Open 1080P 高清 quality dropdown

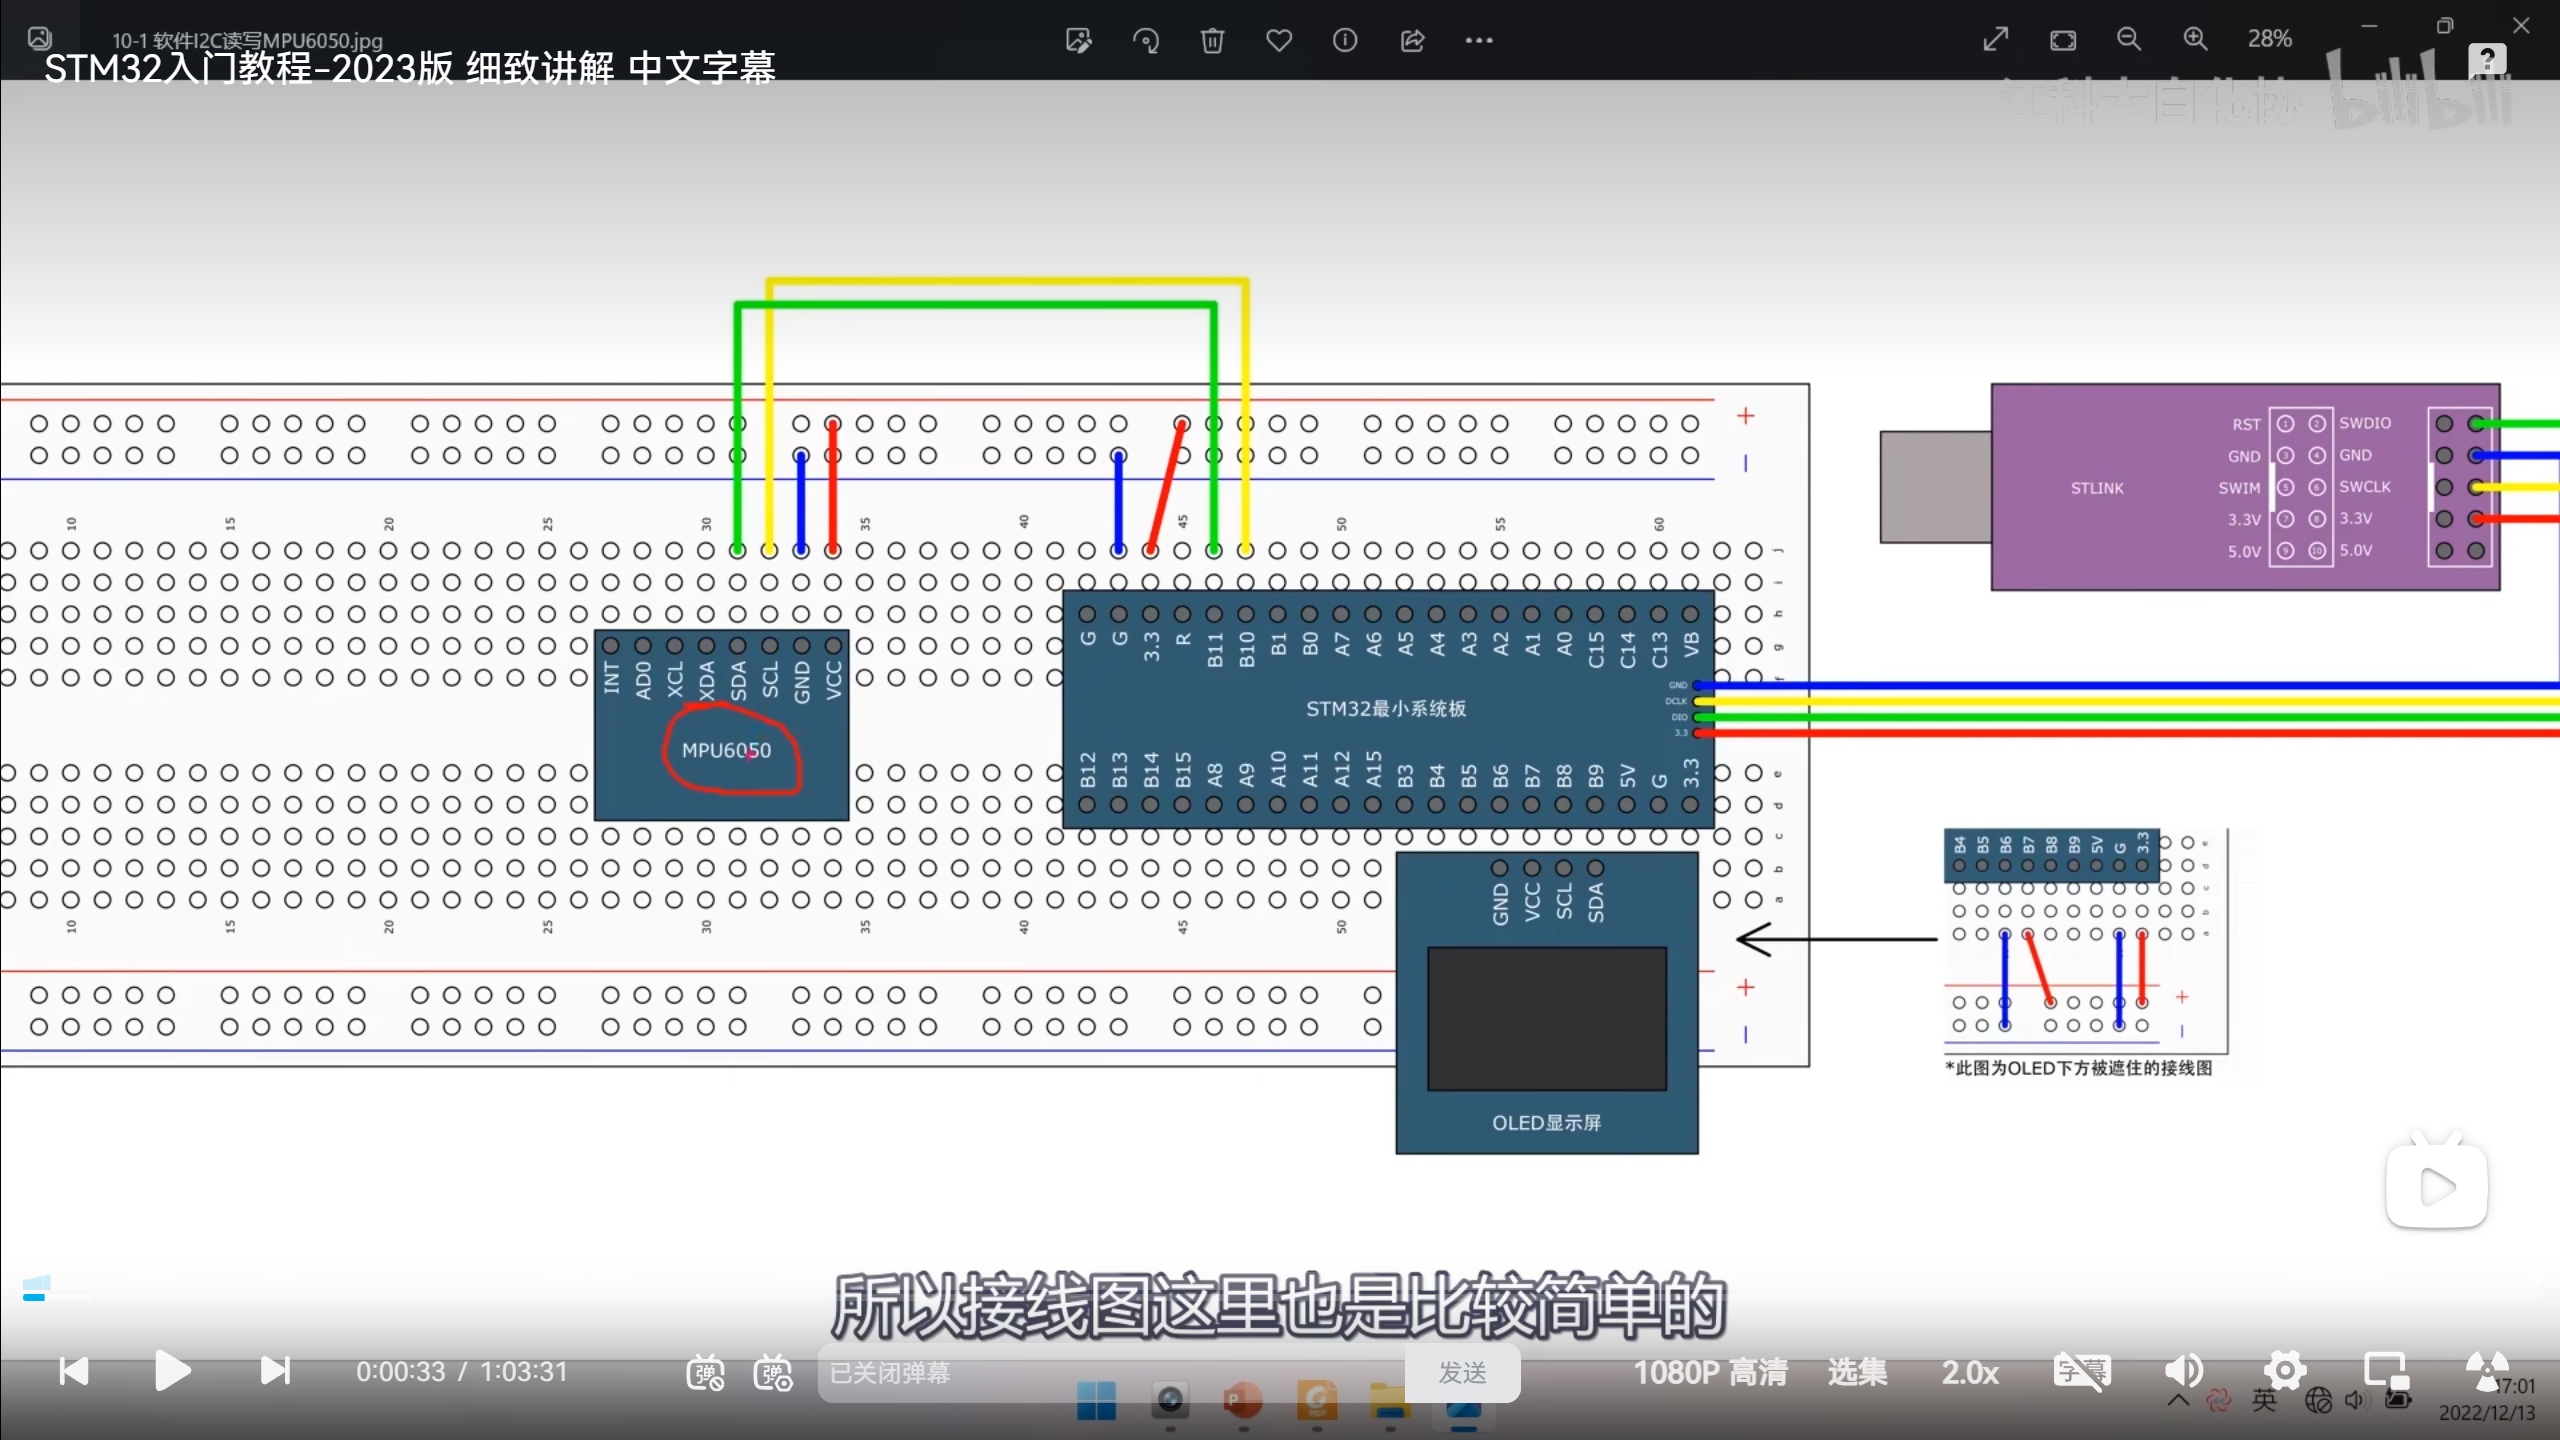pyautogui.click(x=1710, y=1372)
